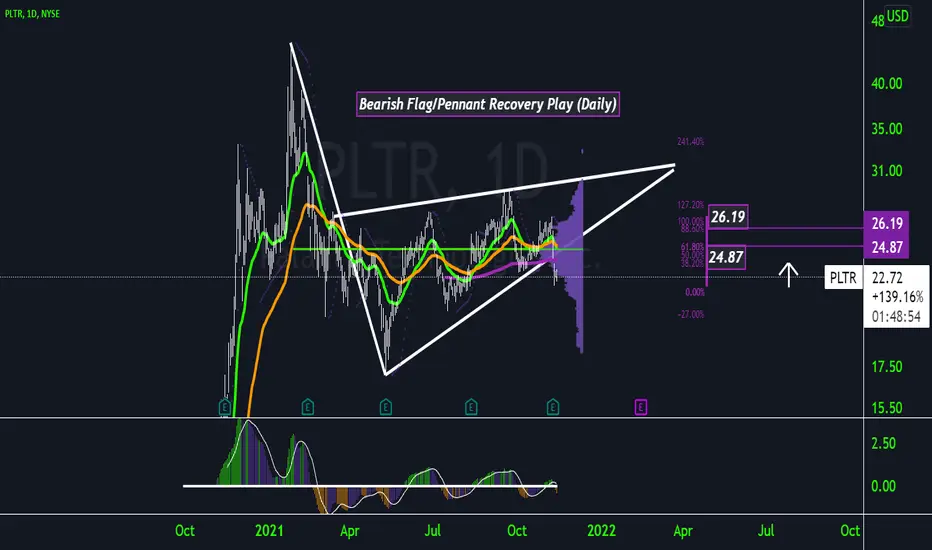Click the last Oct label on the time axis

coord(850,530)
